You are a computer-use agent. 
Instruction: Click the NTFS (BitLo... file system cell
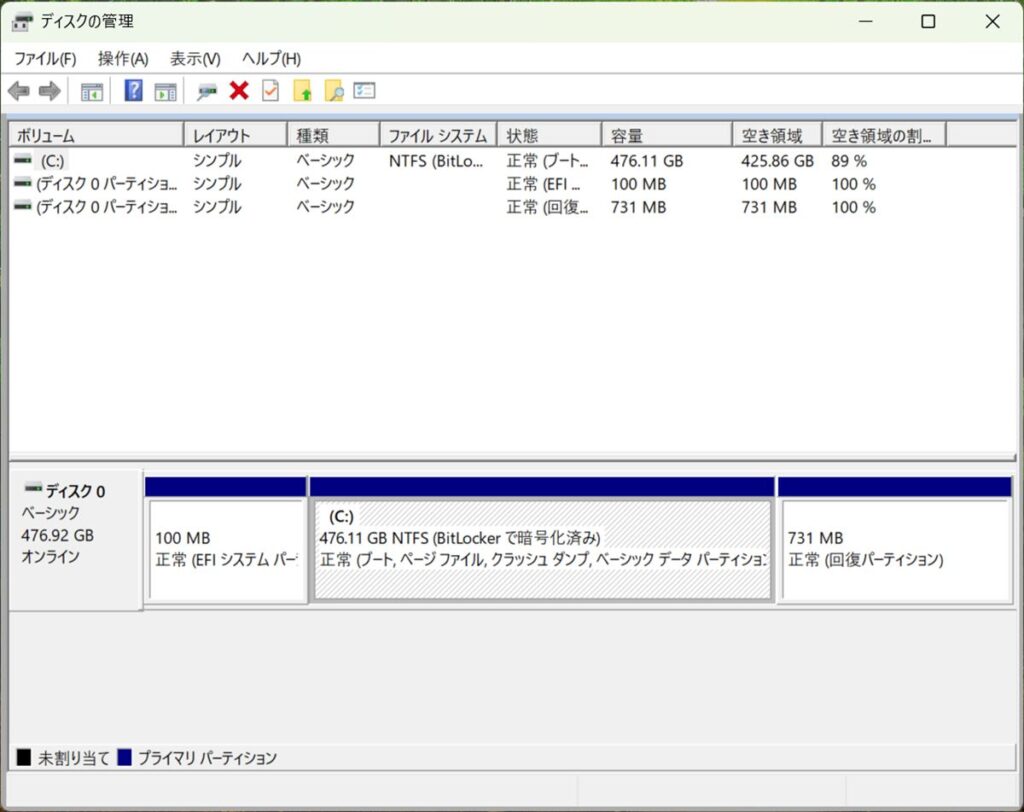coord(436,161)
